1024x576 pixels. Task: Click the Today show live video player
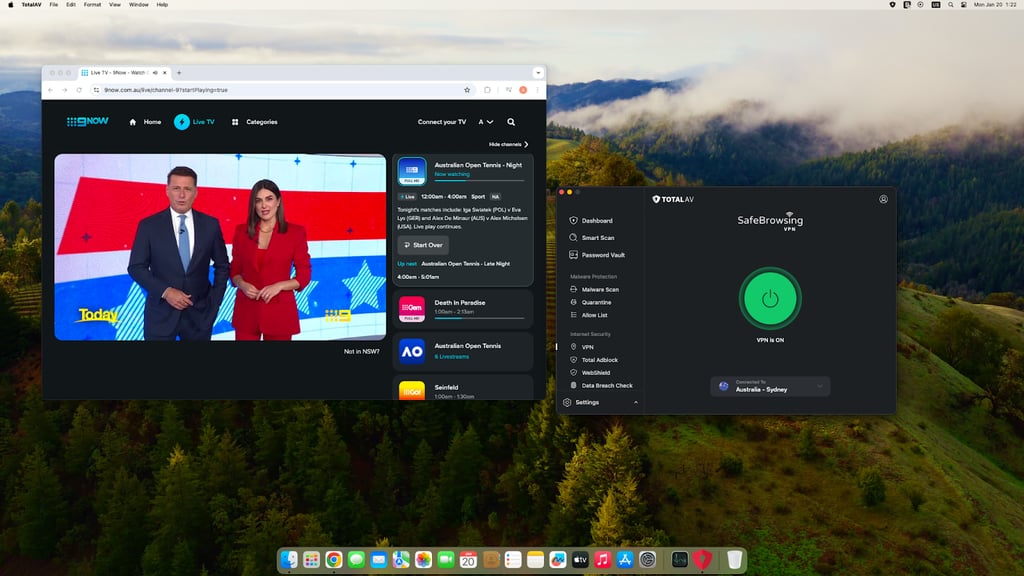(x=220, y=247)
